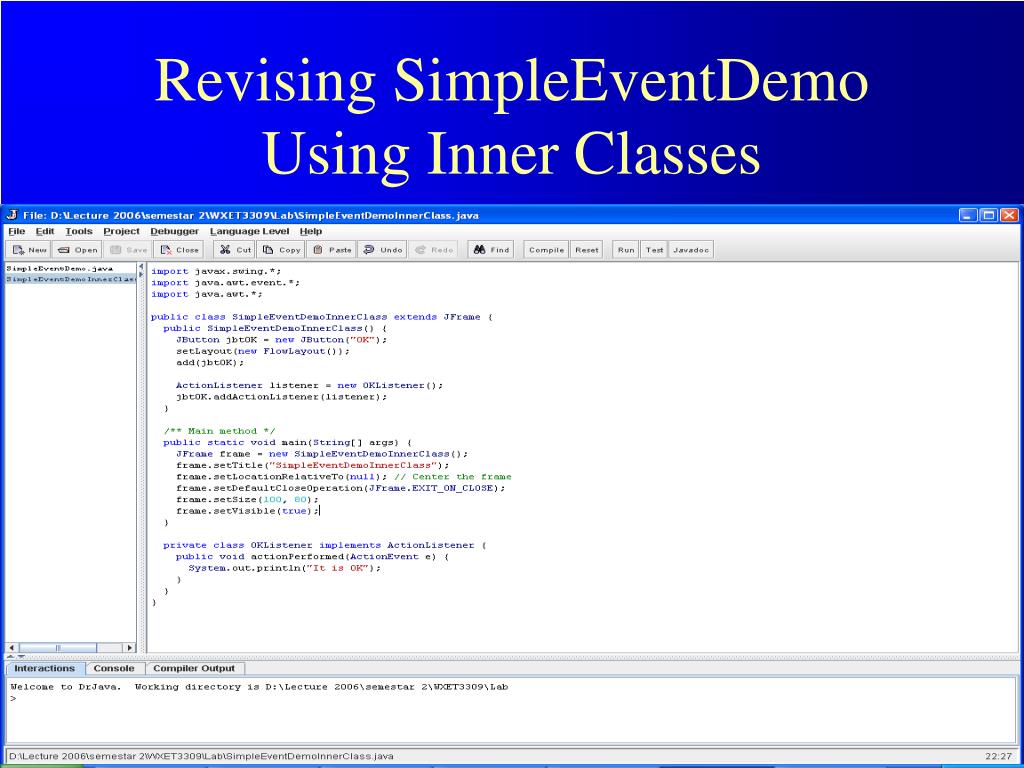Click the frame.setTitle code line

point(312,465)
